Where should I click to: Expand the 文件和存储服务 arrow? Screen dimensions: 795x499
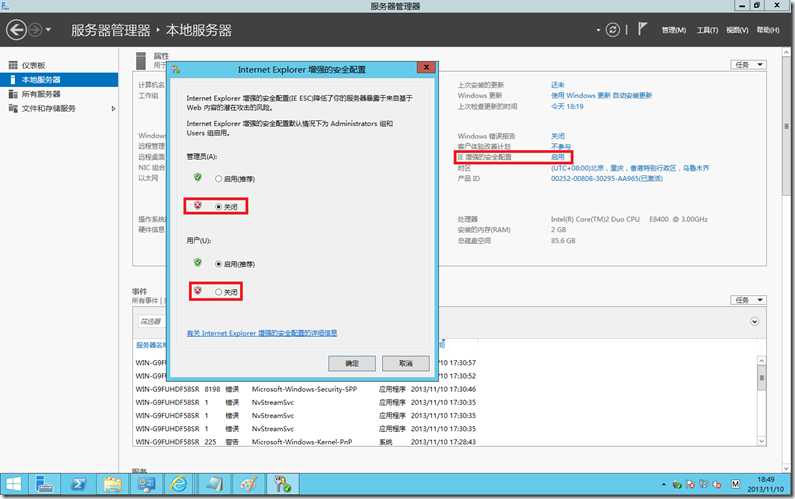(x=113, y=108)
